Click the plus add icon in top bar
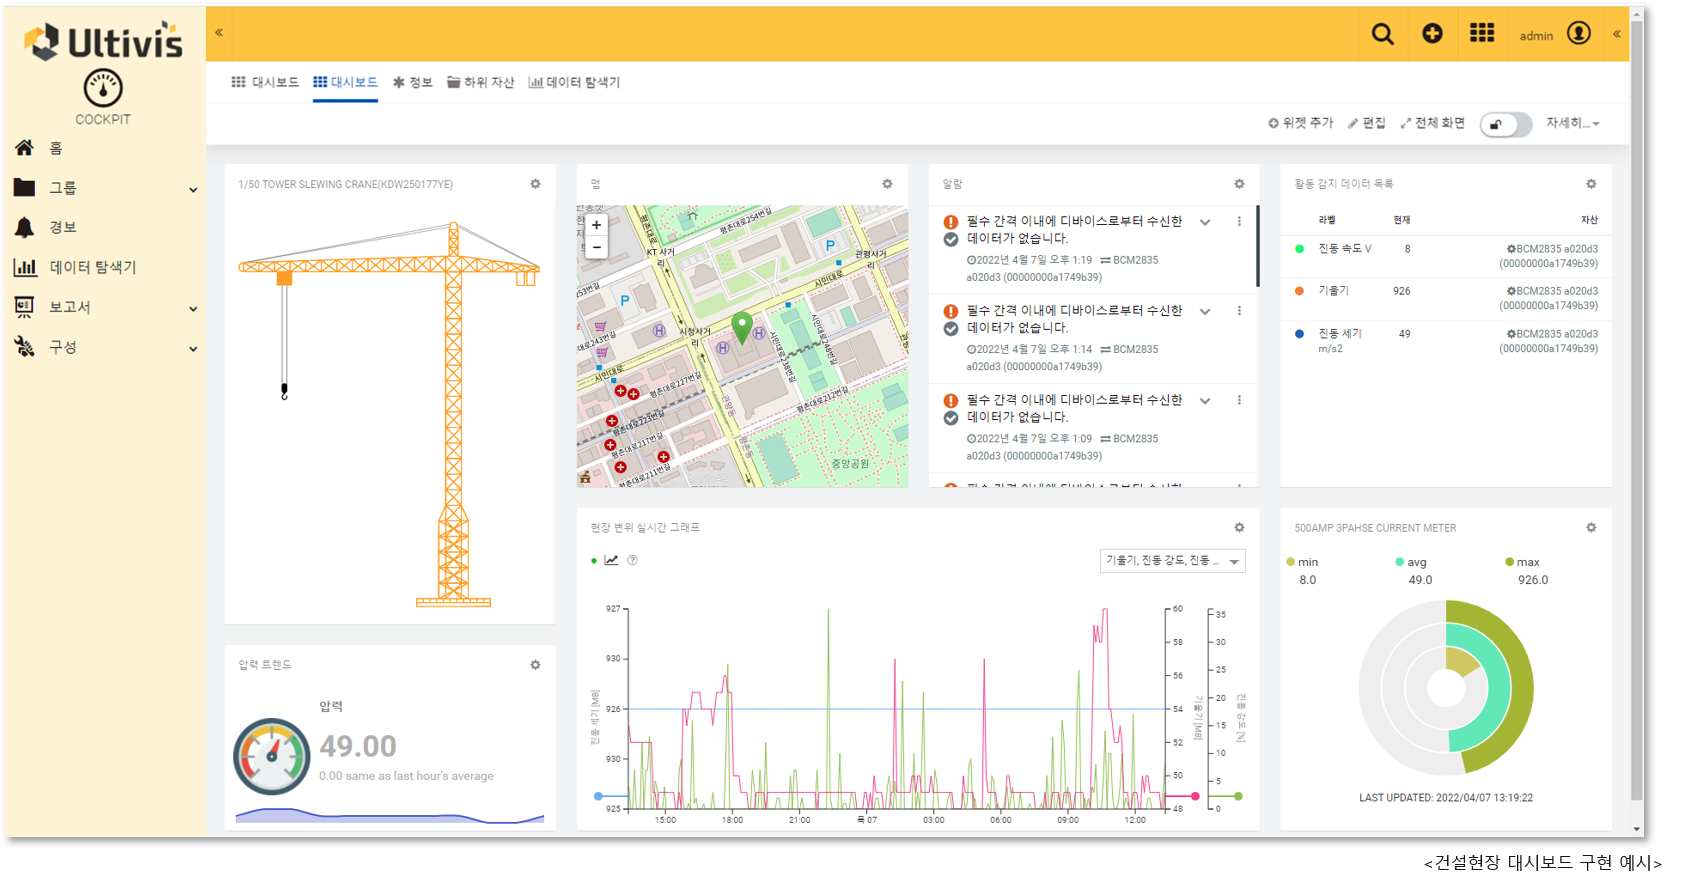The image size is (1703, 883). (1432, 34)
